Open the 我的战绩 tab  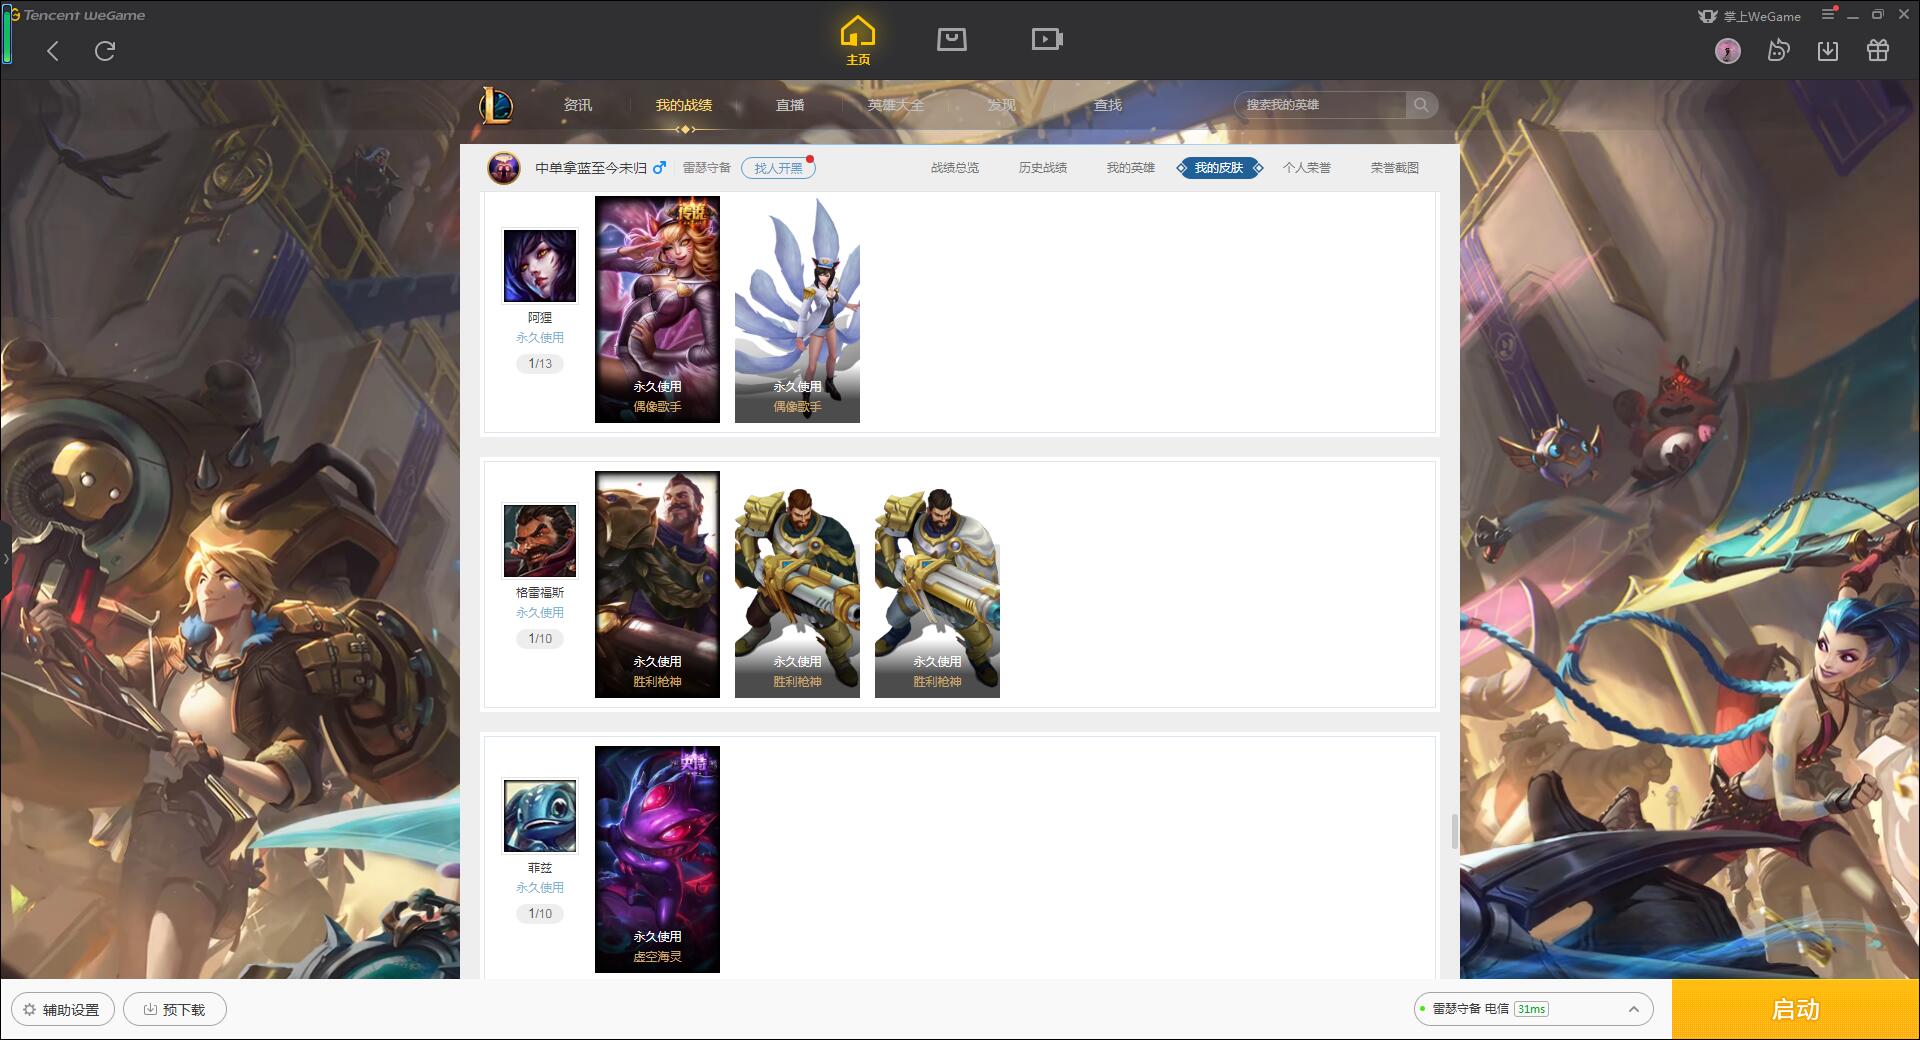pyautogui.click(x=684, y=105)
